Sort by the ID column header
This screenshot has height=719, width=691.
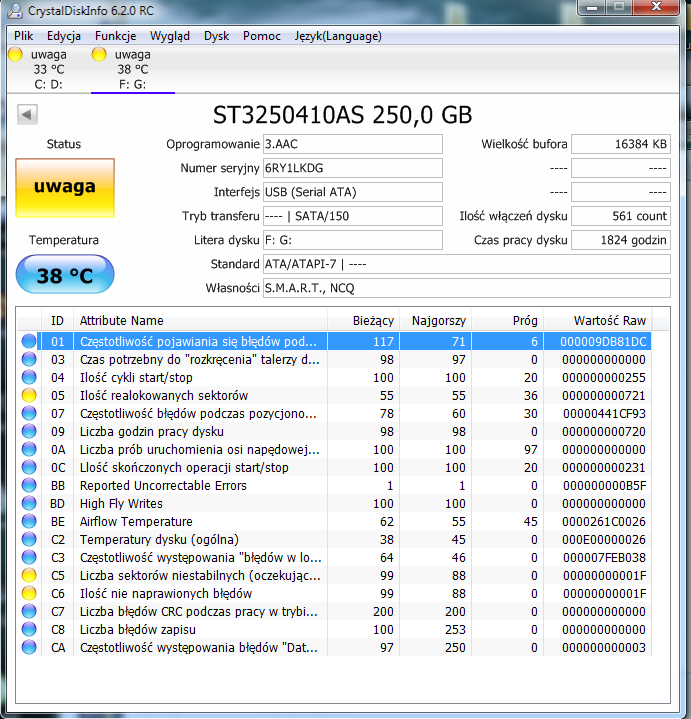57,321
